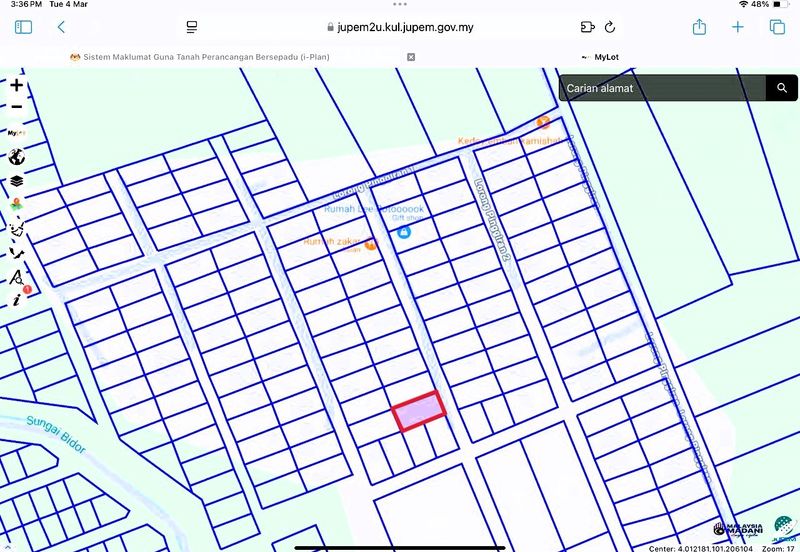Show the Safari tab overview

tap(777, 27)
